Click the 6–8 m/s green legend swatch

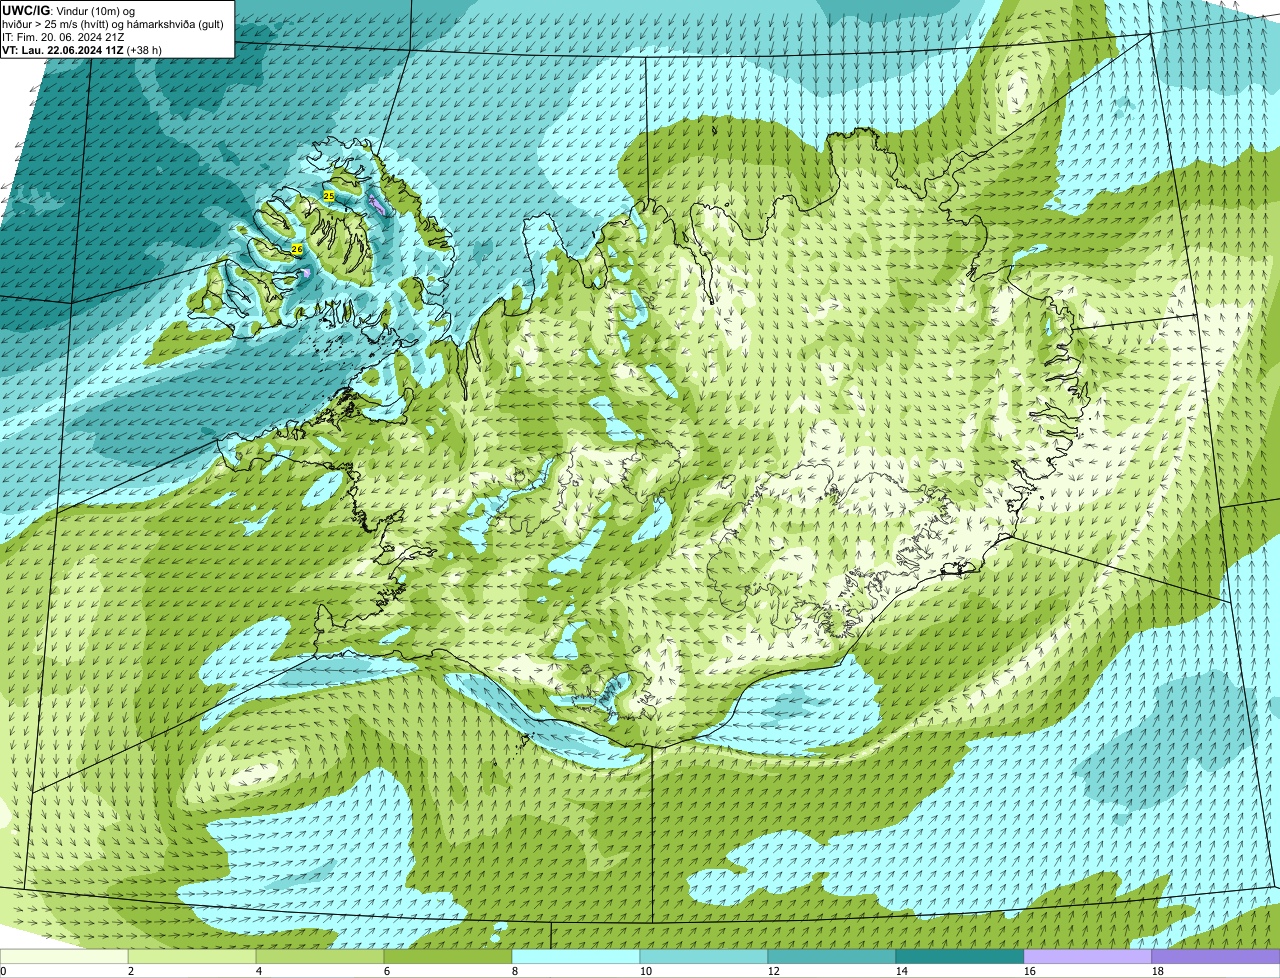[448, 956]
